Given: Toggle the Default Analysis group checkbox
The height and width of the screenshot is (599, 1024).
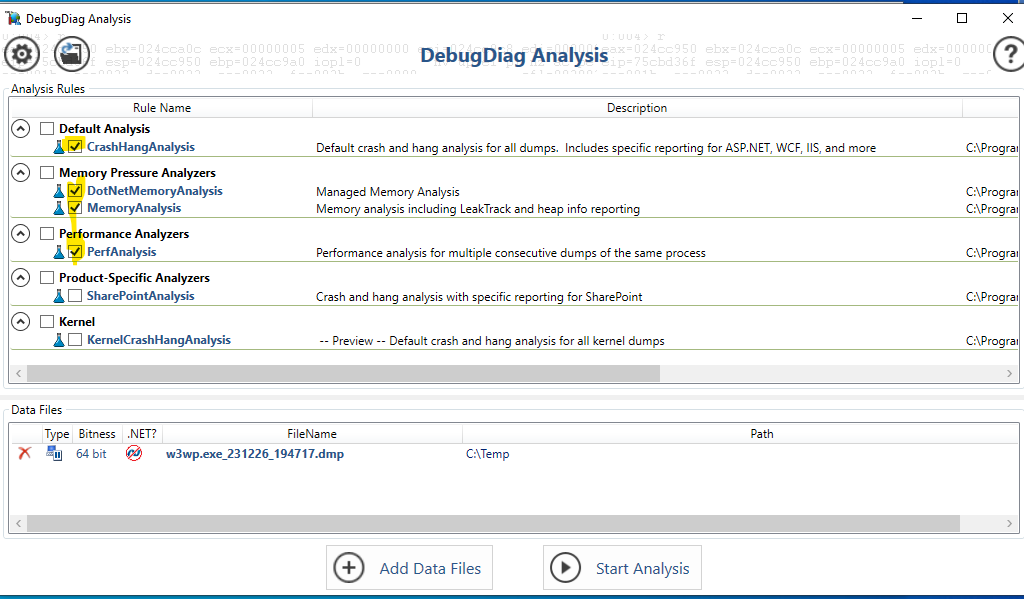Looking at the screenshot, I should point(47,129).
